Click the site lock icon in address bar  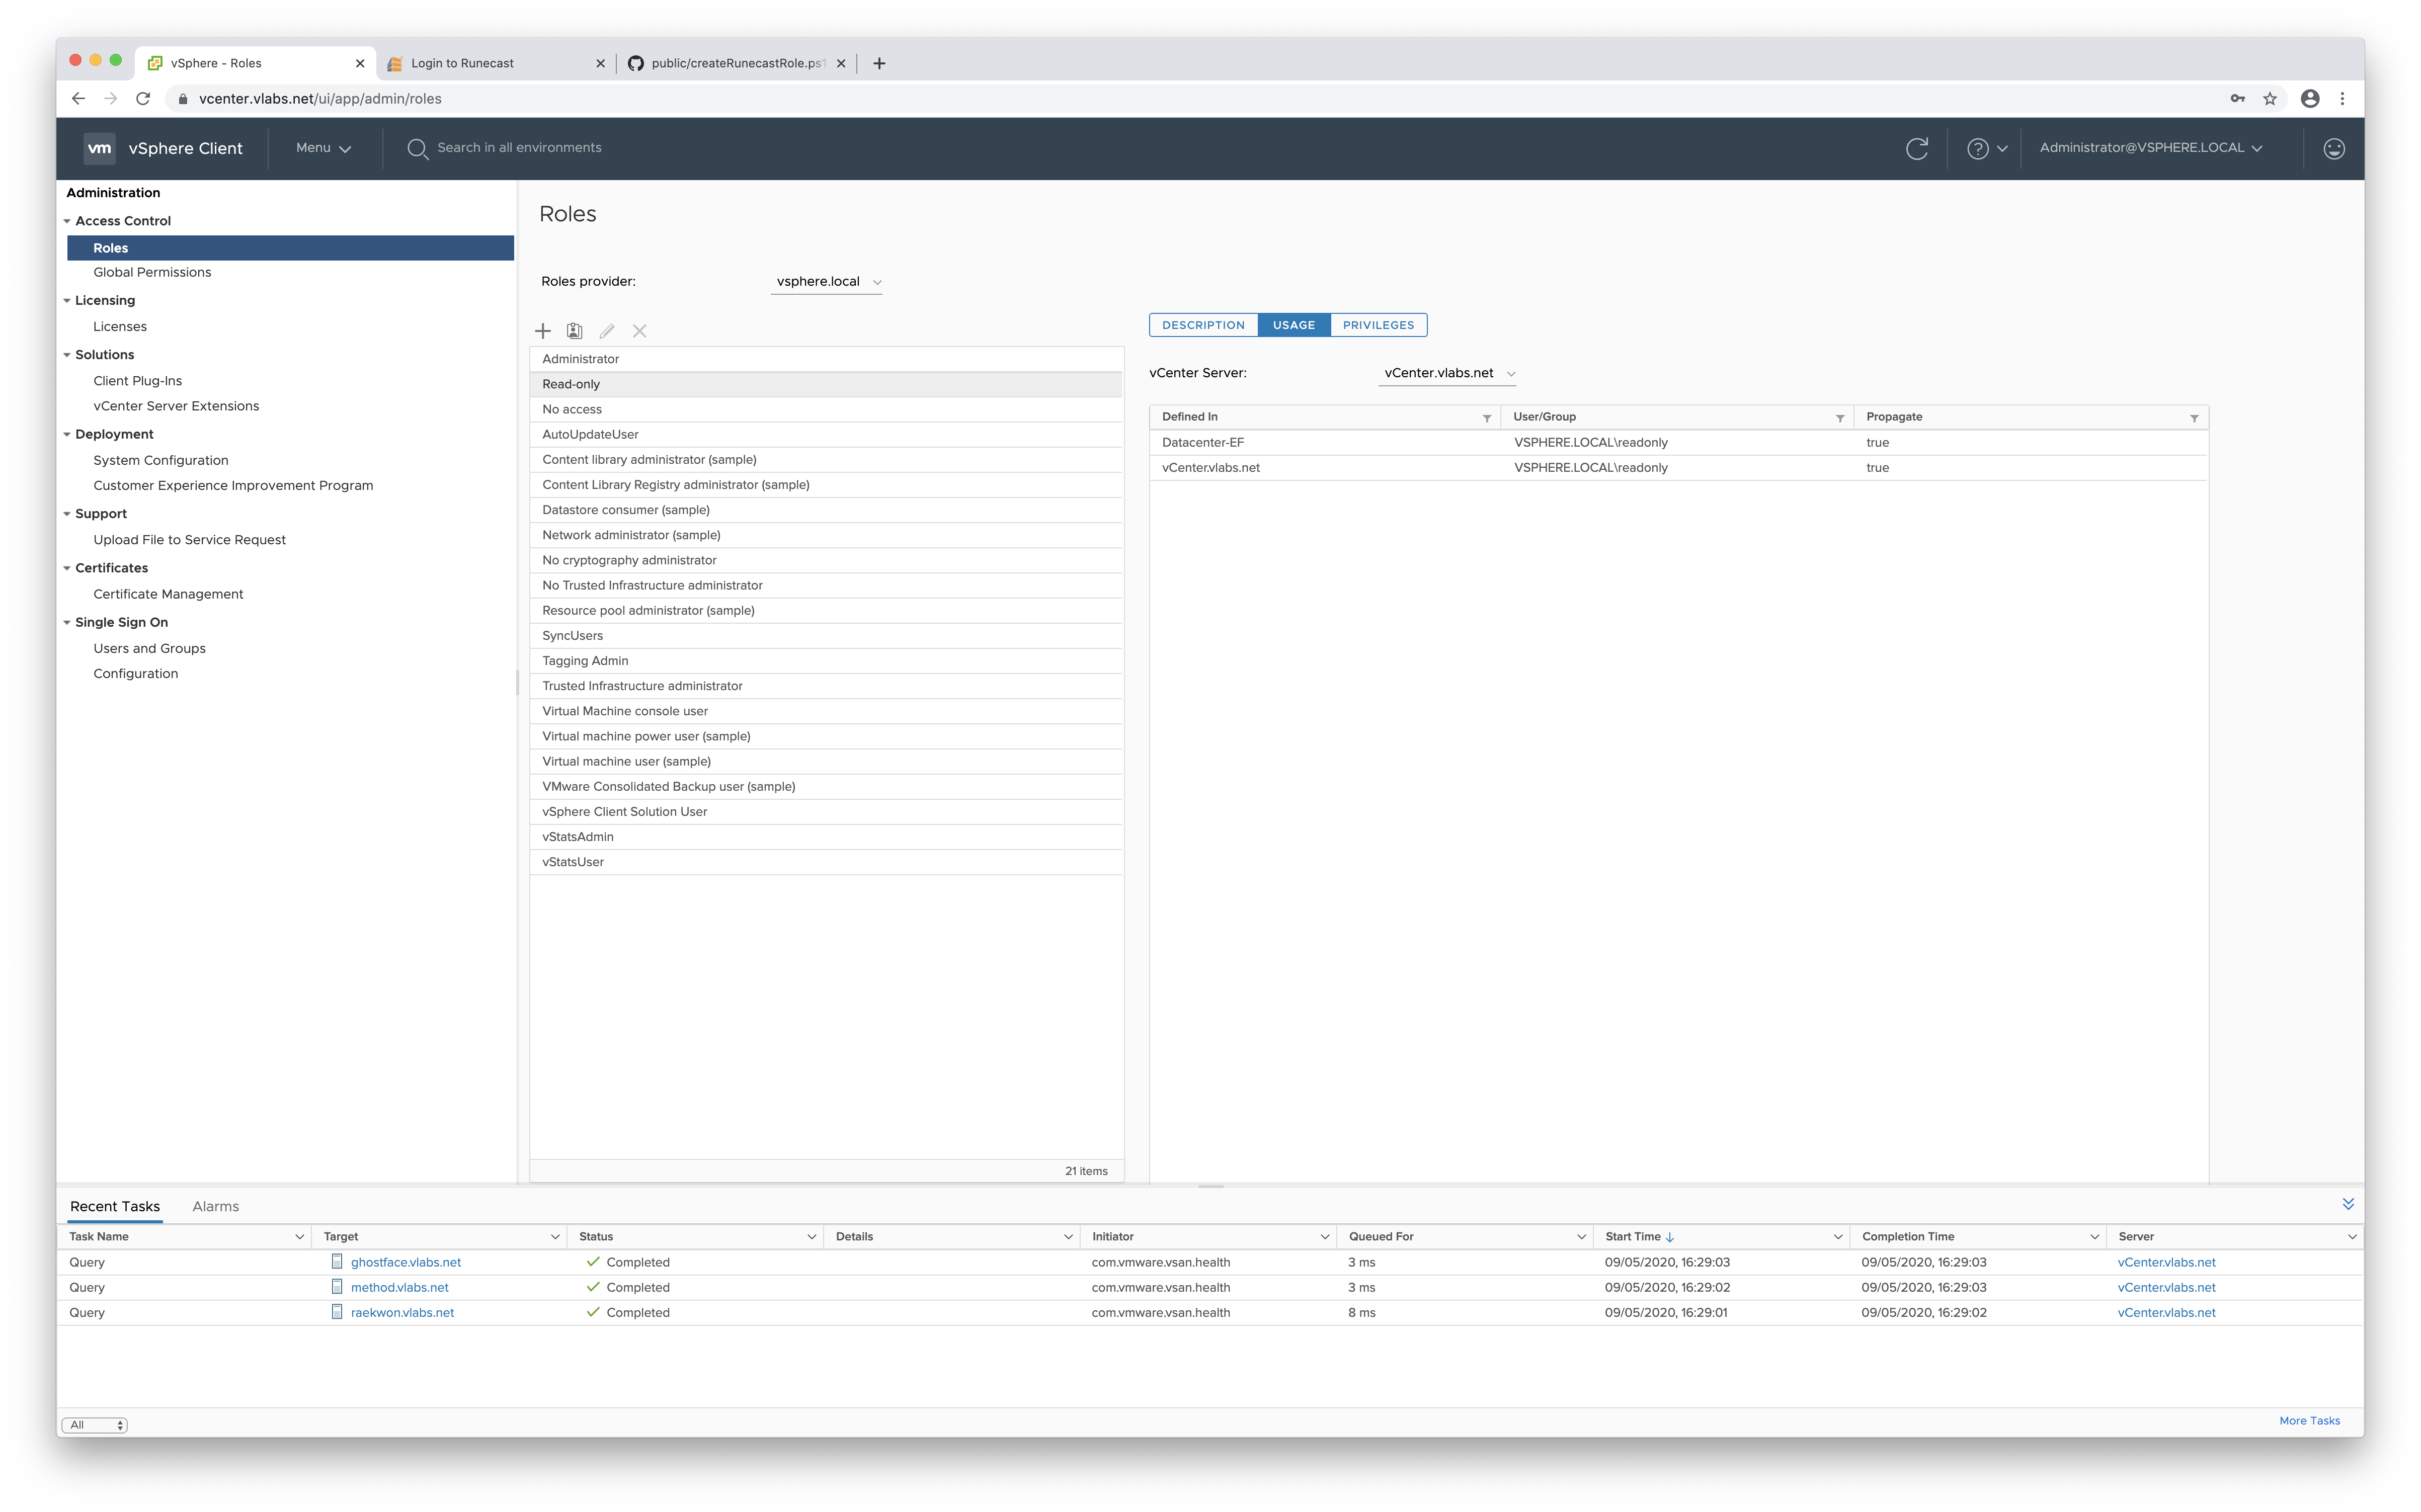pos(183,98)
